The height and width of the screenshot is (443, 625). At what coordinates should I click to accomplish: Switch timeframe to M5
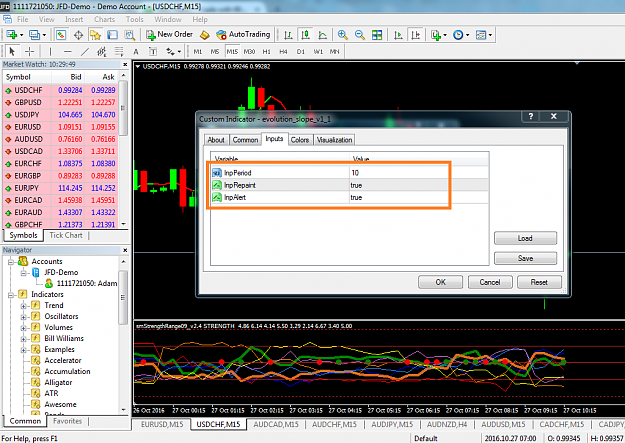tap(215, 51)
